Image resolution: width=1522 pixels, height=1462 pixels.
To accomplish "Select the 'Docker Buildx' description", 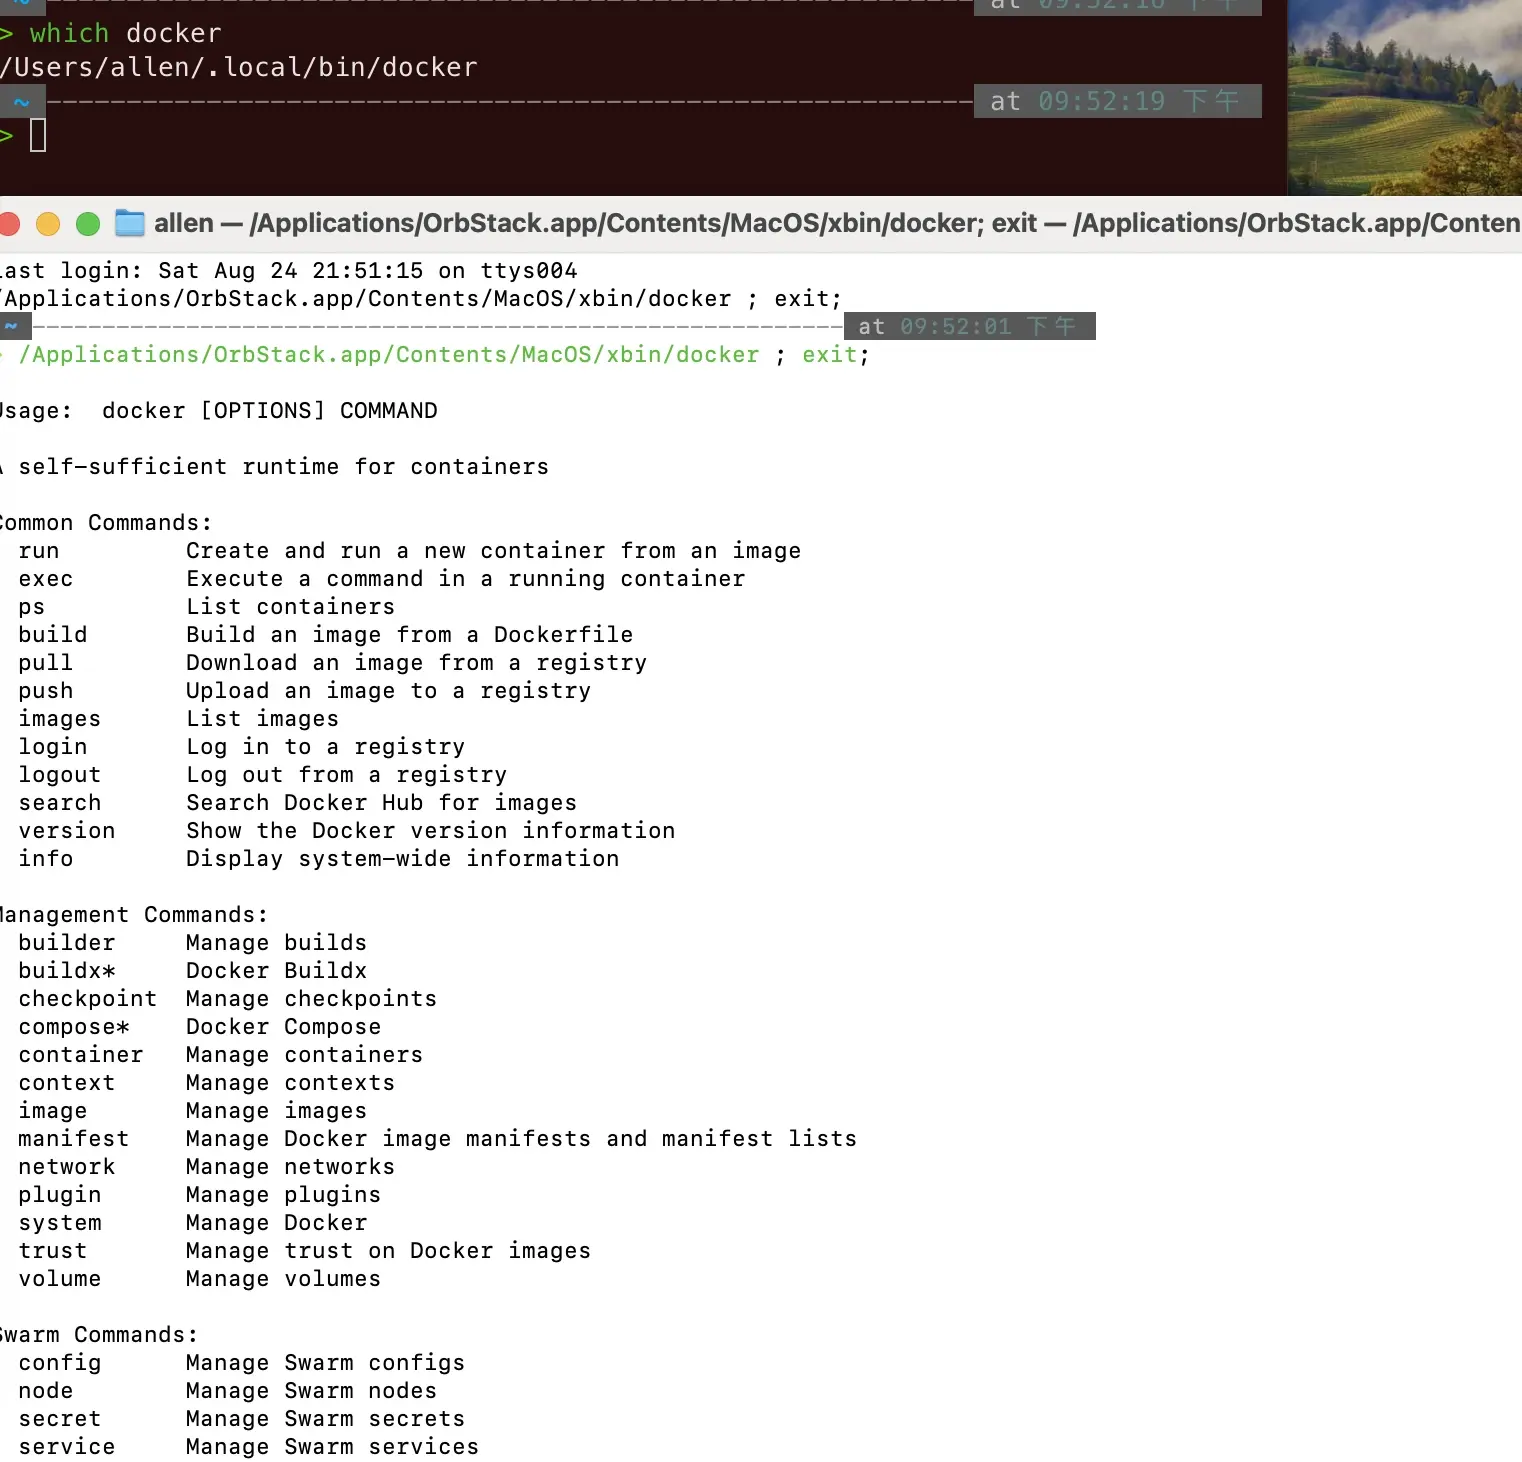I will pyautogui.click(x=277, y=971).
